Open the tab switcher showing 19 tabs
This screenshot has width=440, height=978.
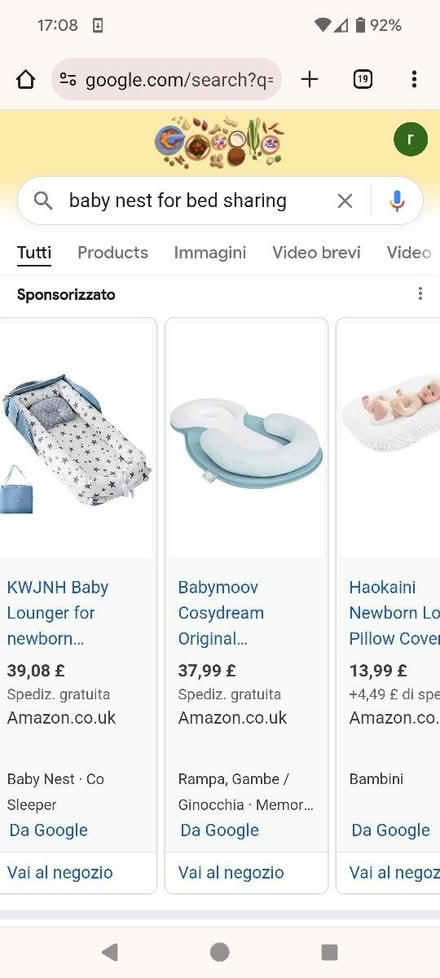[x=363, y=79]
